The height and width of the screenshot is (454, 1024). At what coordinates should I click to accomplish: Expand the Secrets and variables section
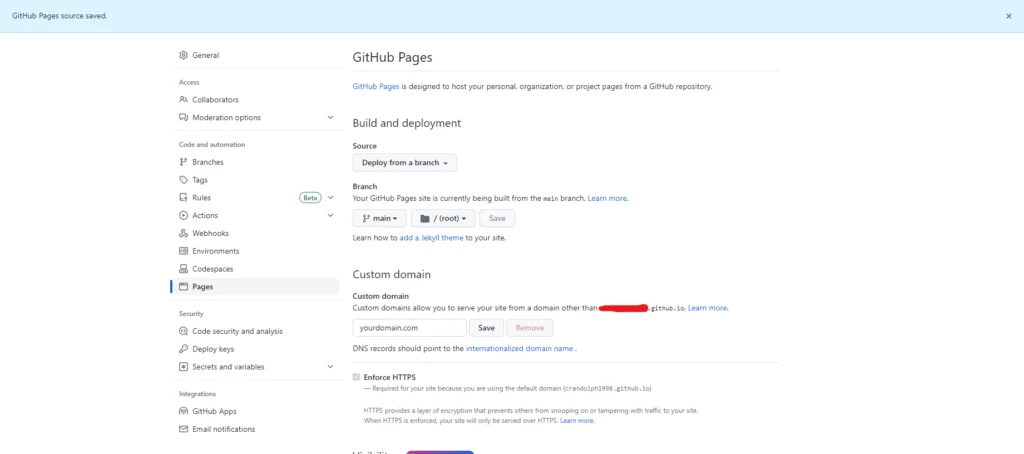pos(330,367)
